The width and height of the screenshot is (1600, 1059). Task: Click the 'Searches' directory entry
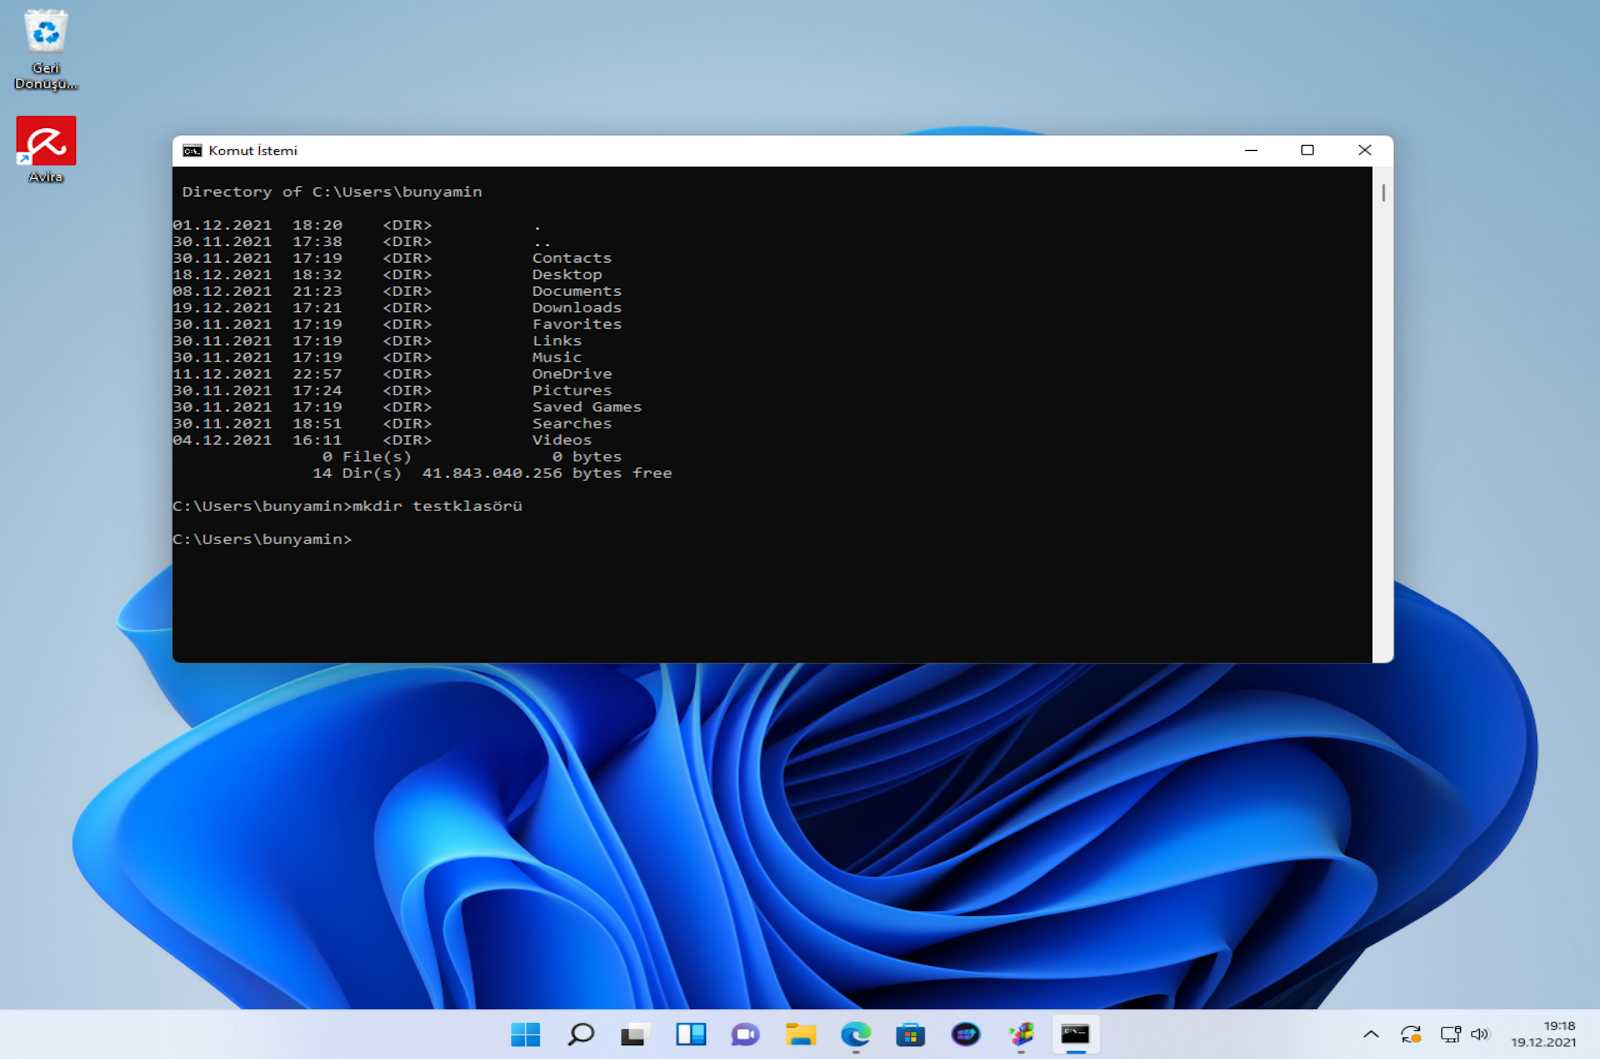(x=572, y=423)
